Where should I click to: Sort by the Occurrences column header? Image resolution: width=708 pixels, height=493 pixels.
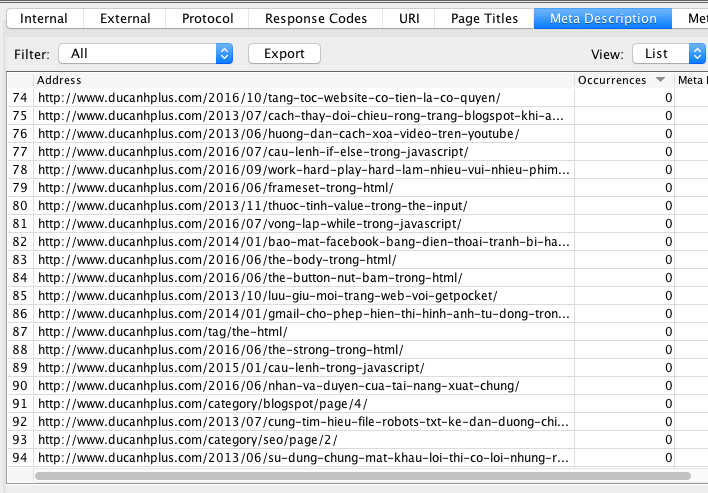[612, 80]
